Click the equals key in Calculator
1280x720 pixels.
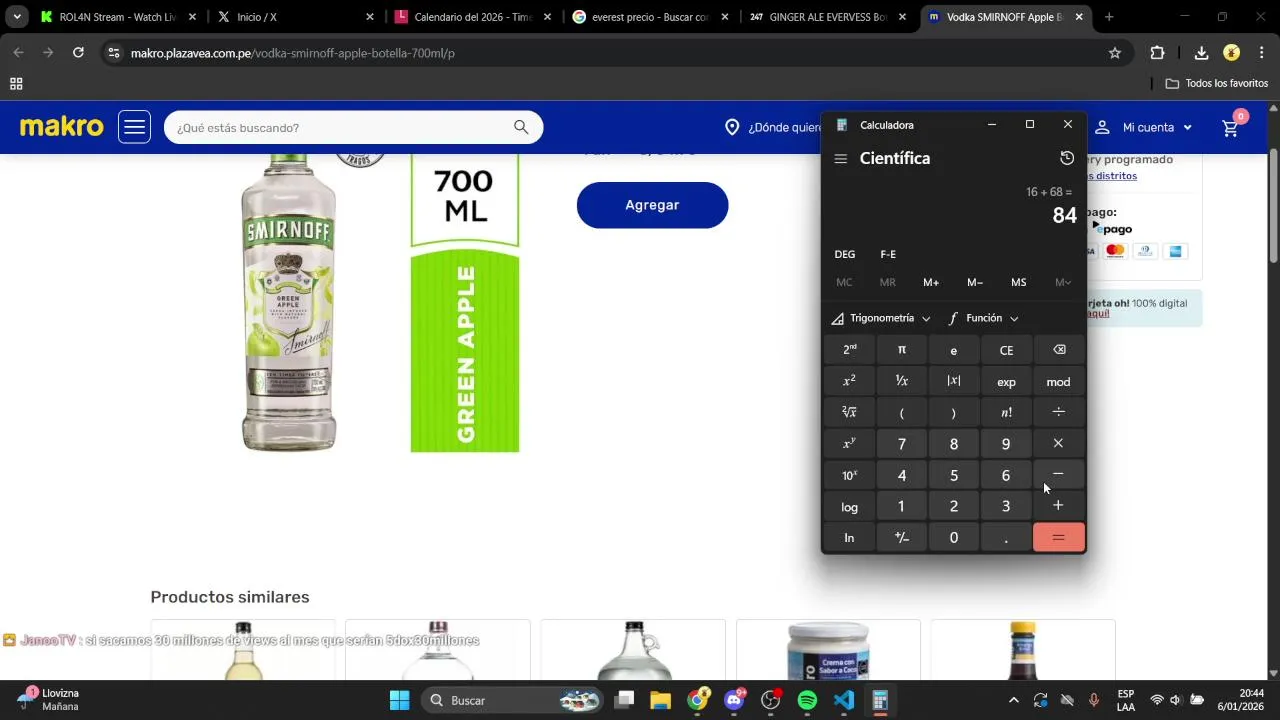point(1059,538)
